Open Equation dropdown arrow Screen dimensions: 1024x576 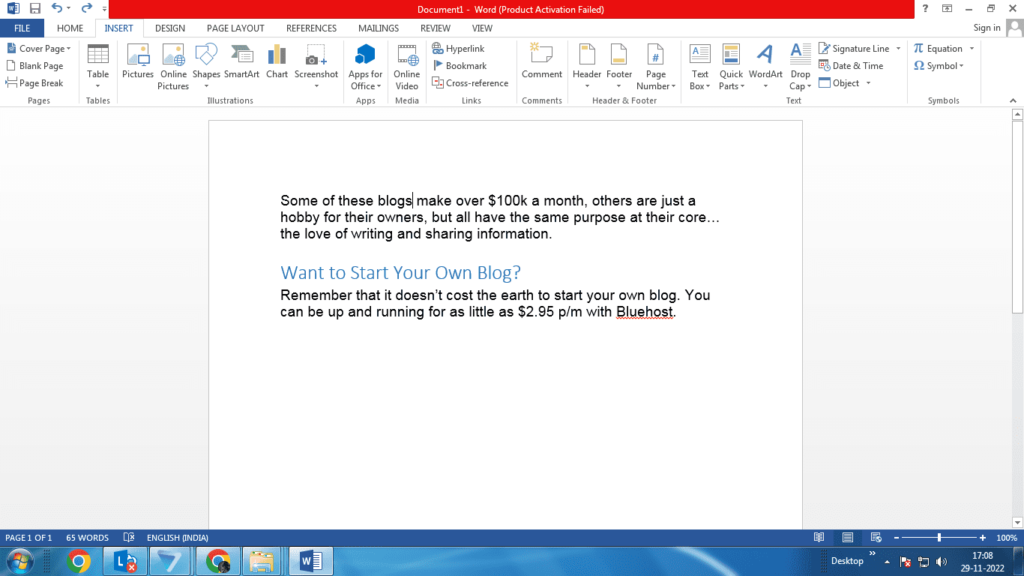pos(972,48)
